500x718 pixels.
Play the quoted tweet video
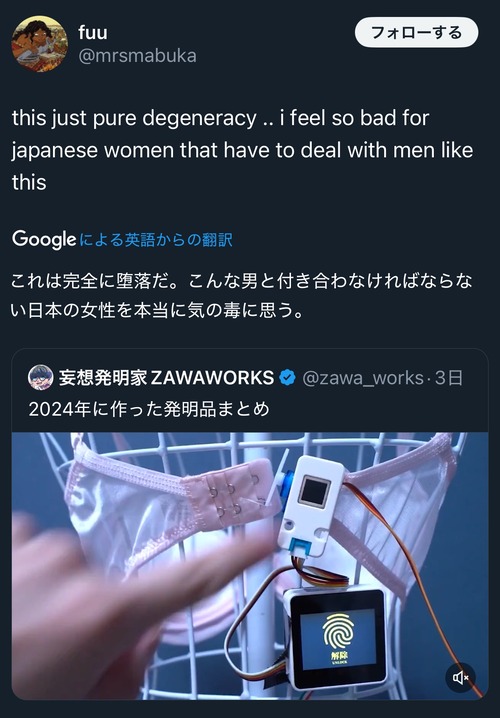coord(250,566)
